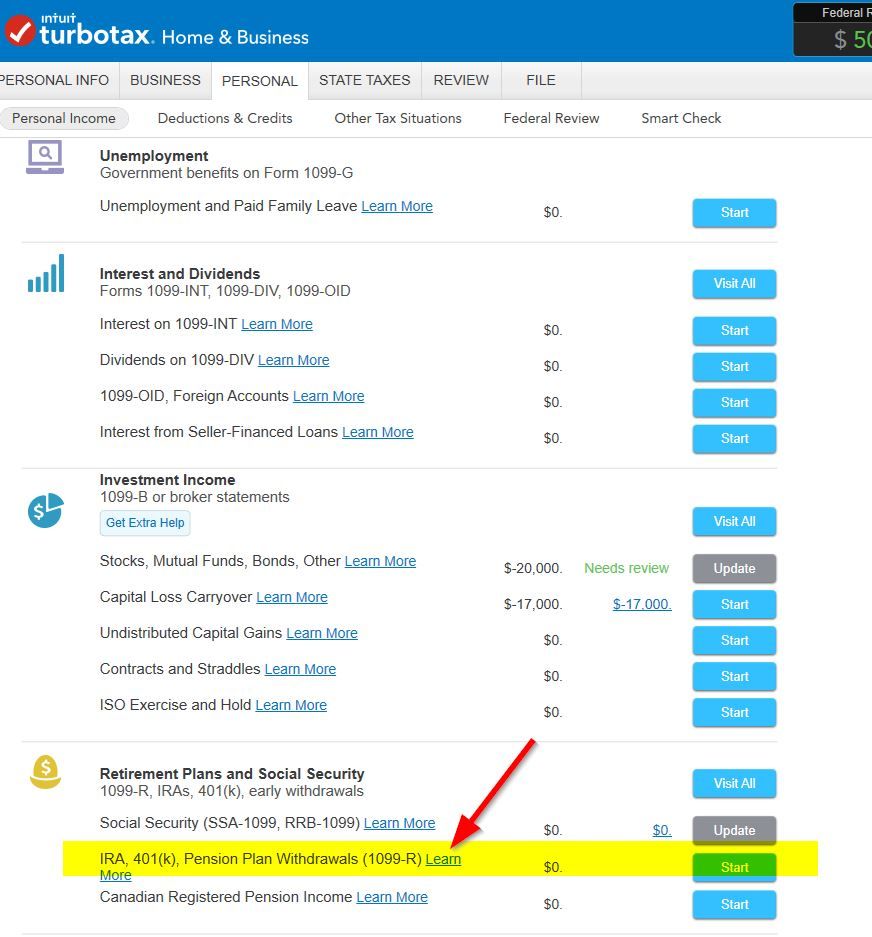872x937 pixels.
Task: Update the Social Security entry
Action: point(734,830)
